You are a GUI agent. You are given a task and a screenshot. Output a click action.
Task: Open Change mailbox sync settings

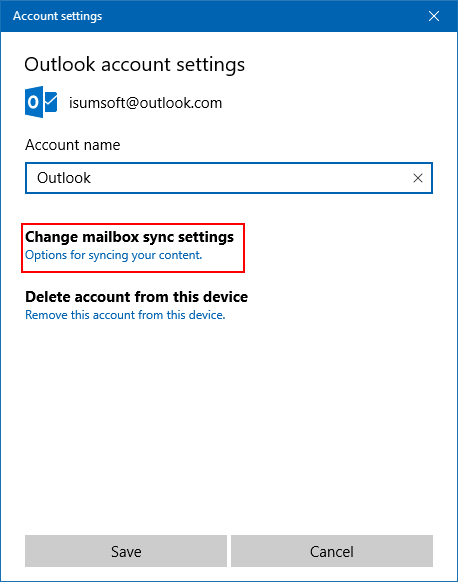[130, 237]
